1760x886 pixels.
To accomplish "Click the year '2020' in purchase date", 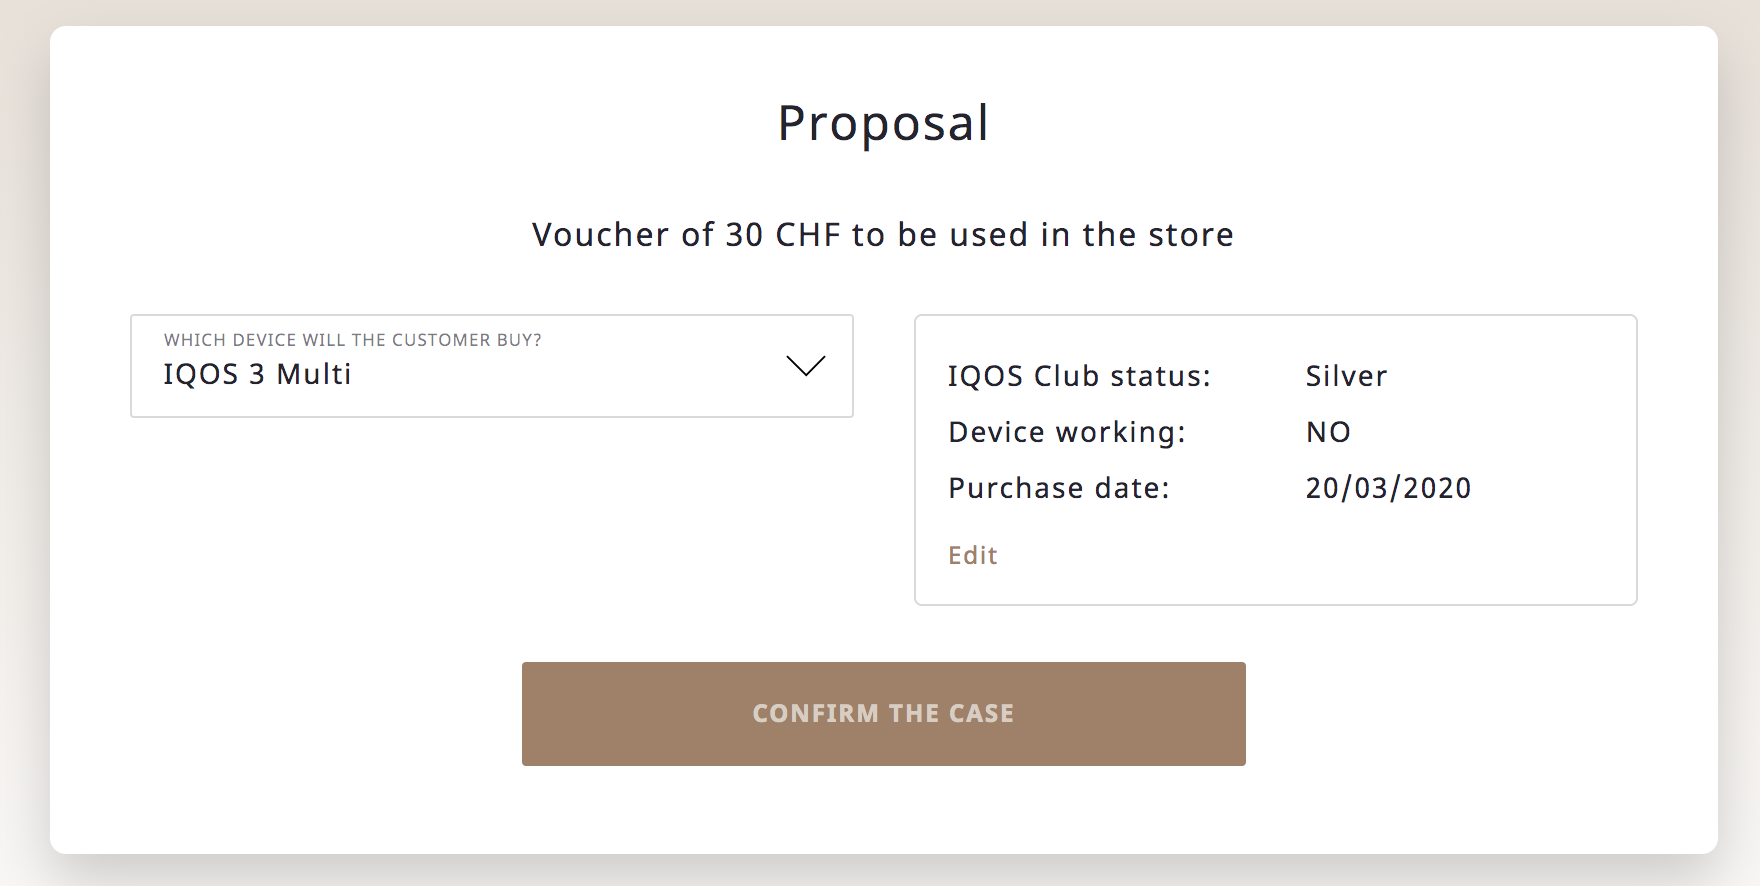I will tap(1437, 488).
